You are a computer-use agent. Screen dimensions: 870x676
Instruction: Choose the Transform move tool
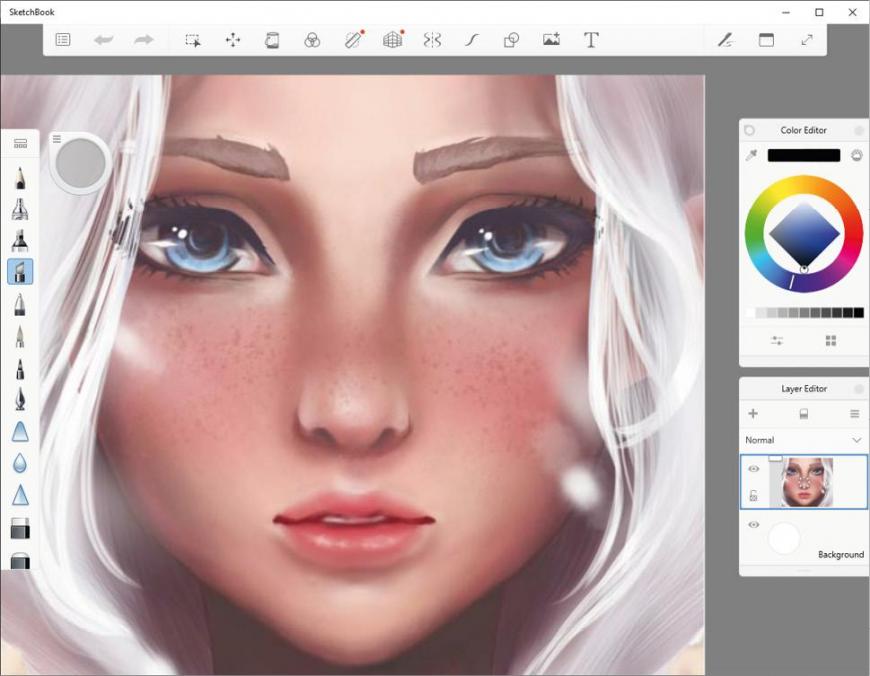point(233,40)
